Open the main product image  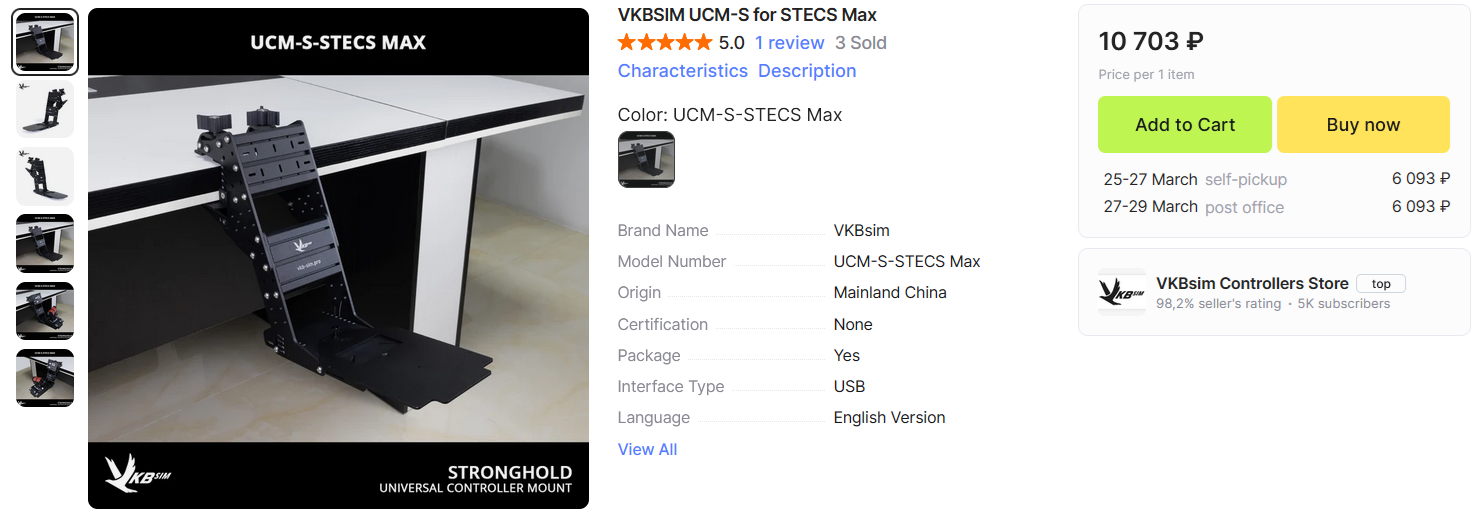[338, 259]
